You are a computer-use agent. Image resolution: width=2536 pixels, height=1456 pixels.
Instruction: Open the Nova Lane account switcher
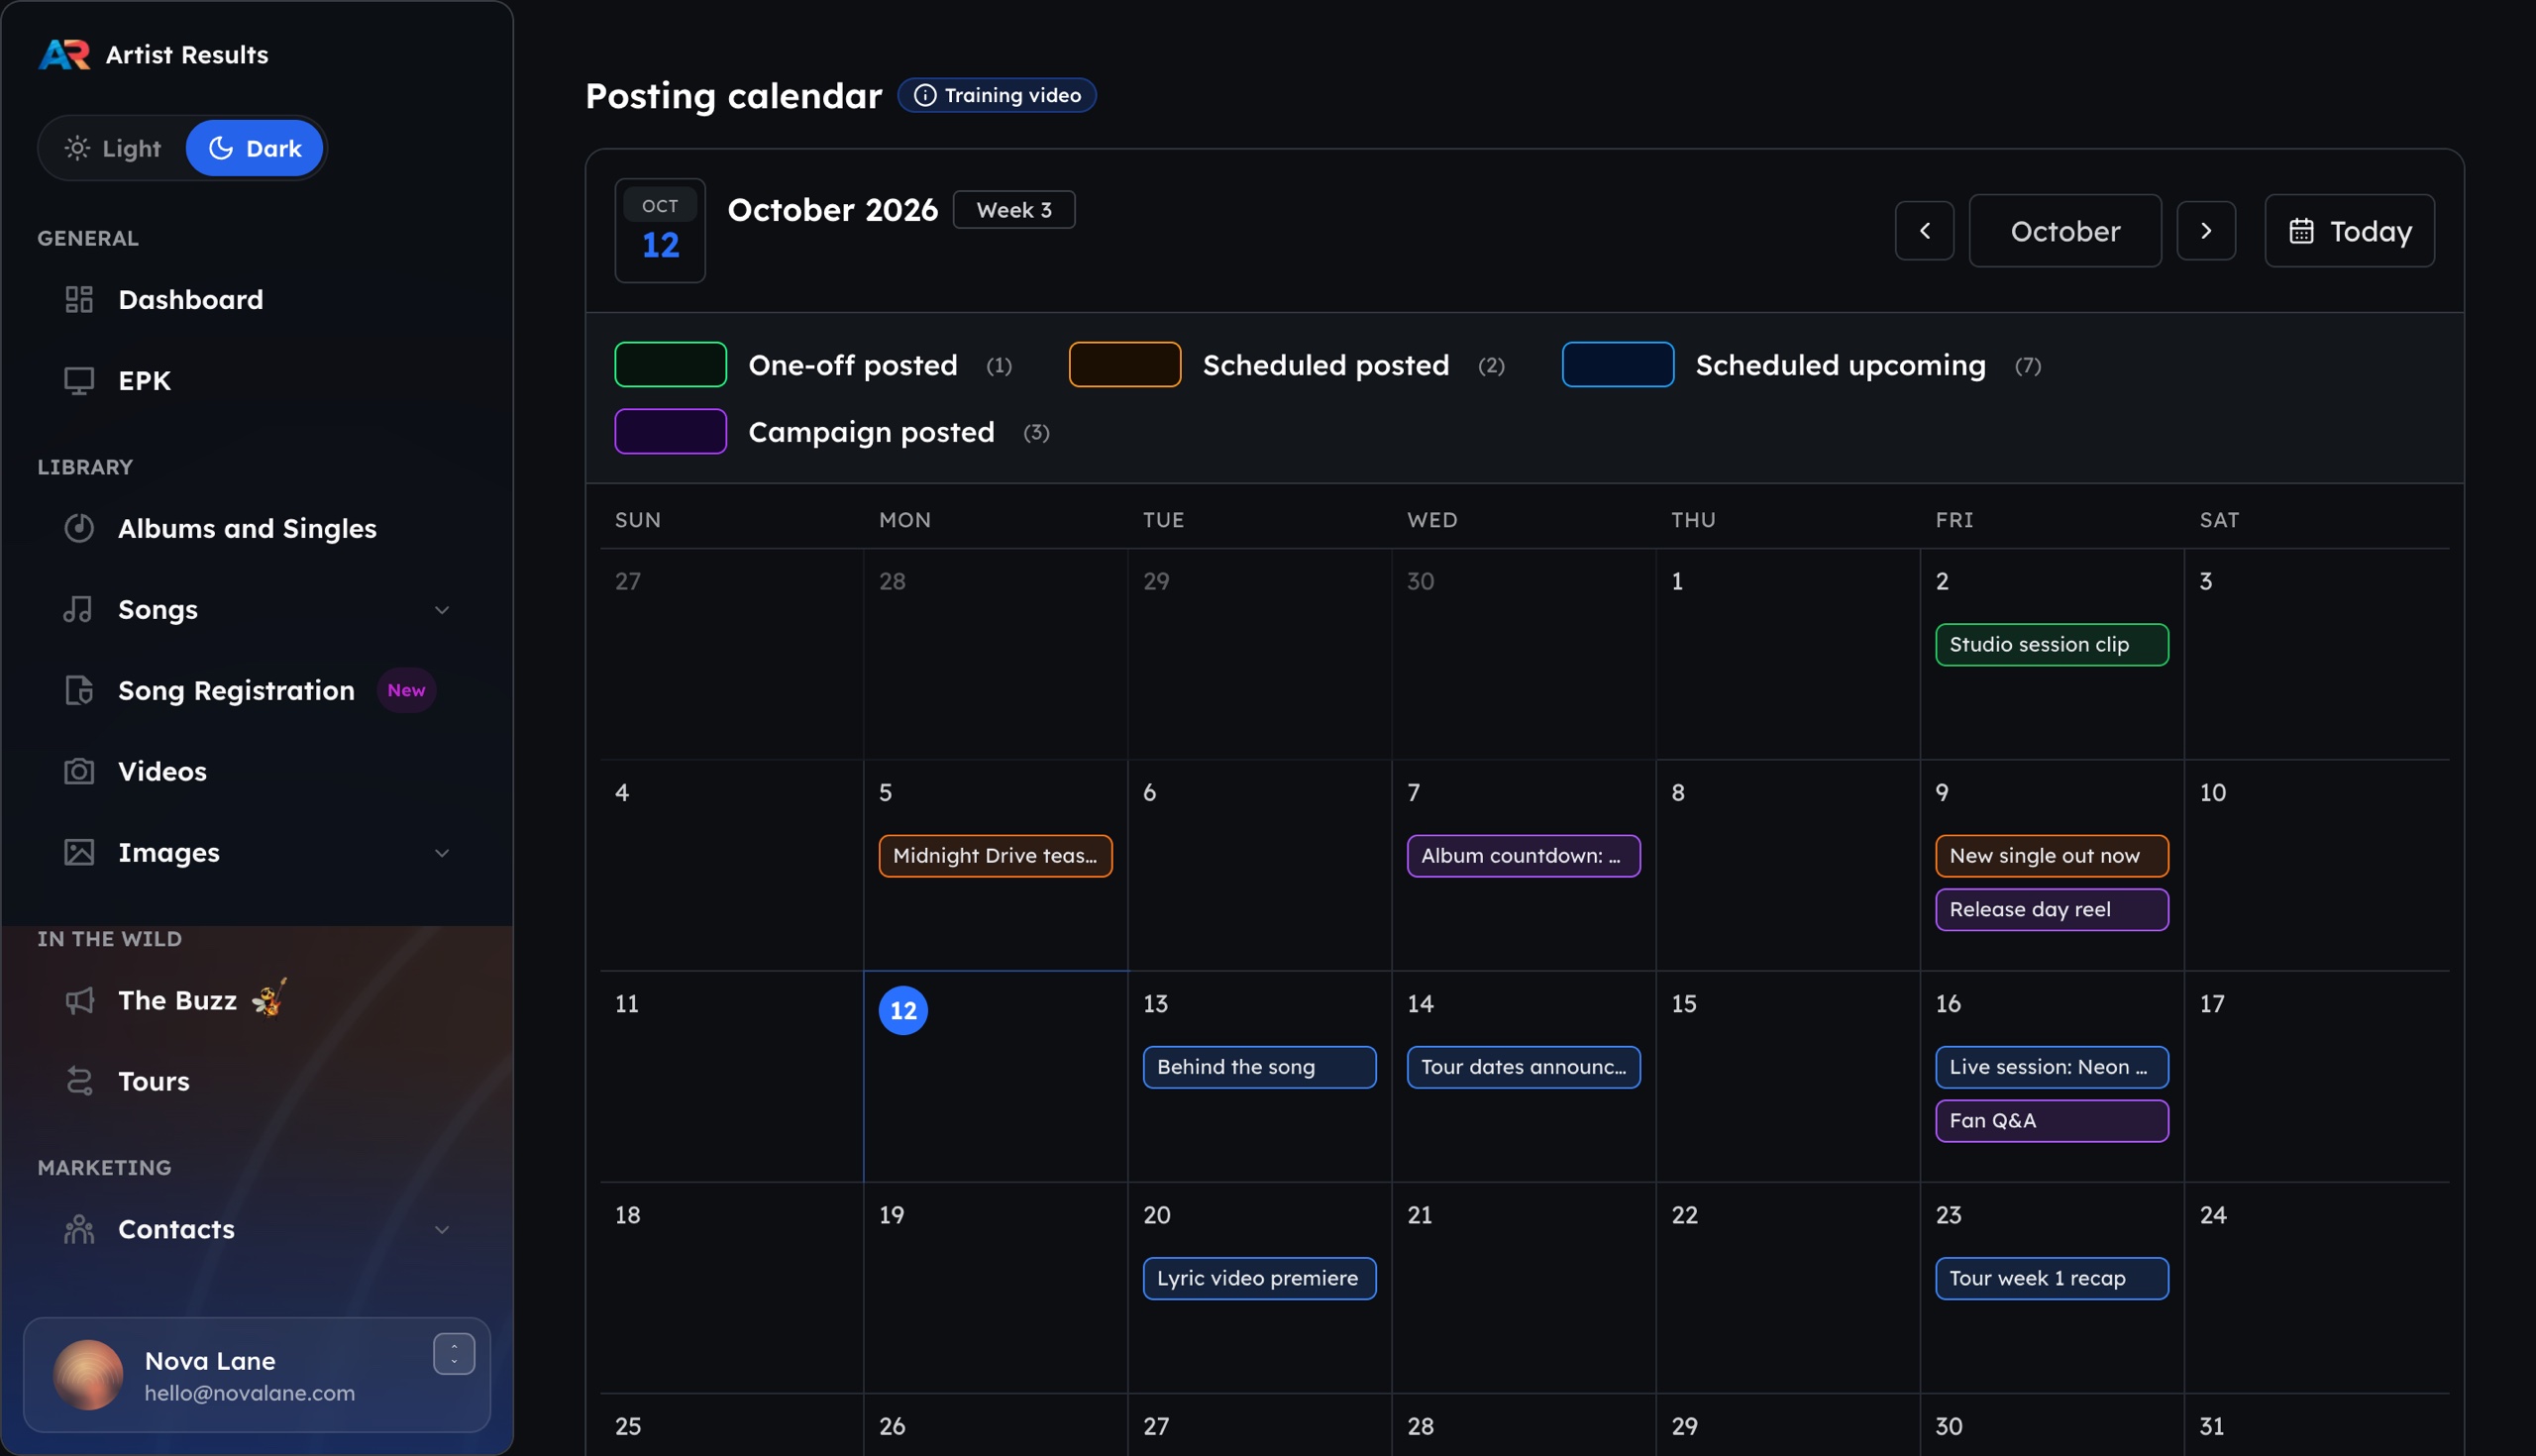click(454, 1354)
